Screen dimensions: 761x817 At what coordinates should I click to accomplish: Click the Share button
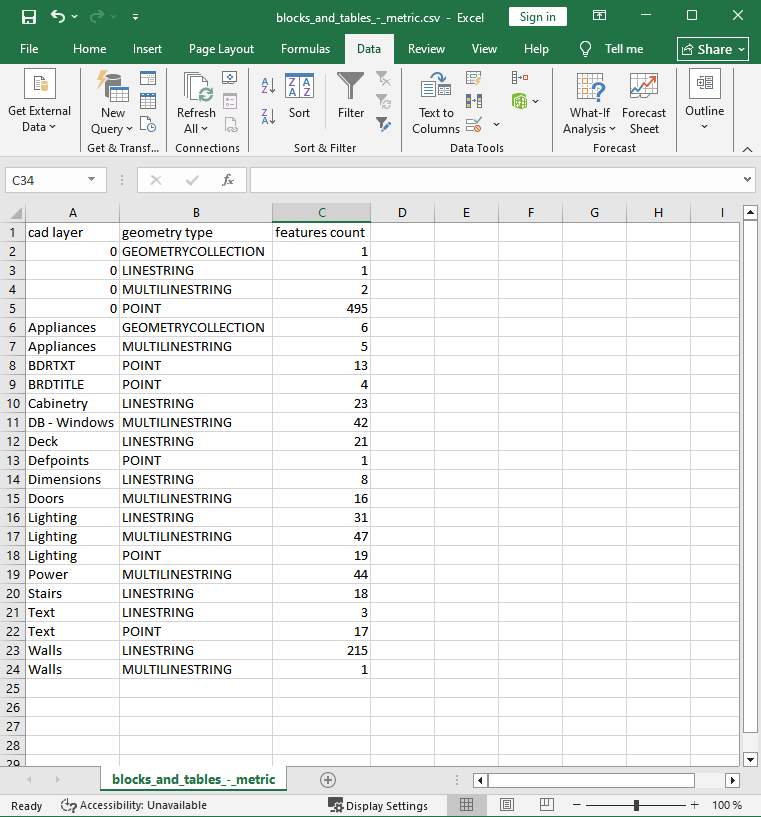(713, 49)
